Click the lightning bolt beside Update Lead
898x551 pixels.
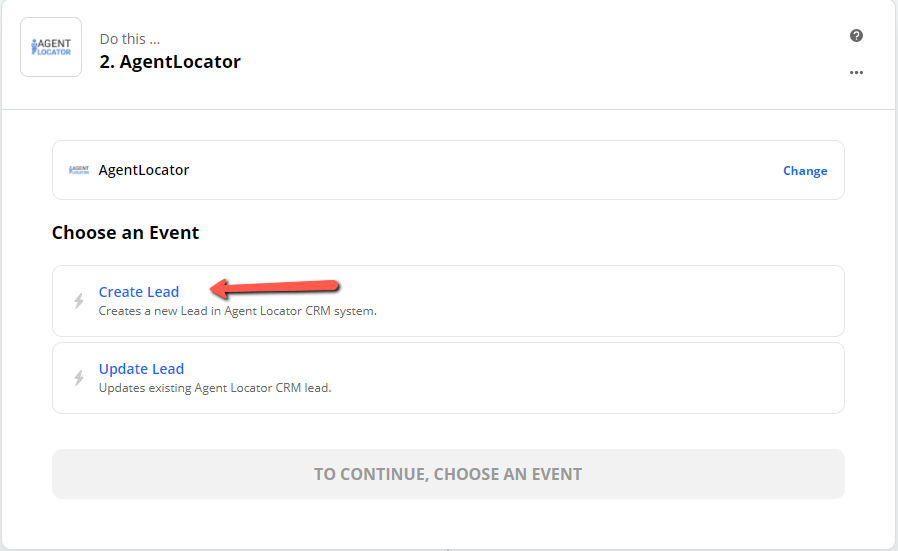coord(79,377)
